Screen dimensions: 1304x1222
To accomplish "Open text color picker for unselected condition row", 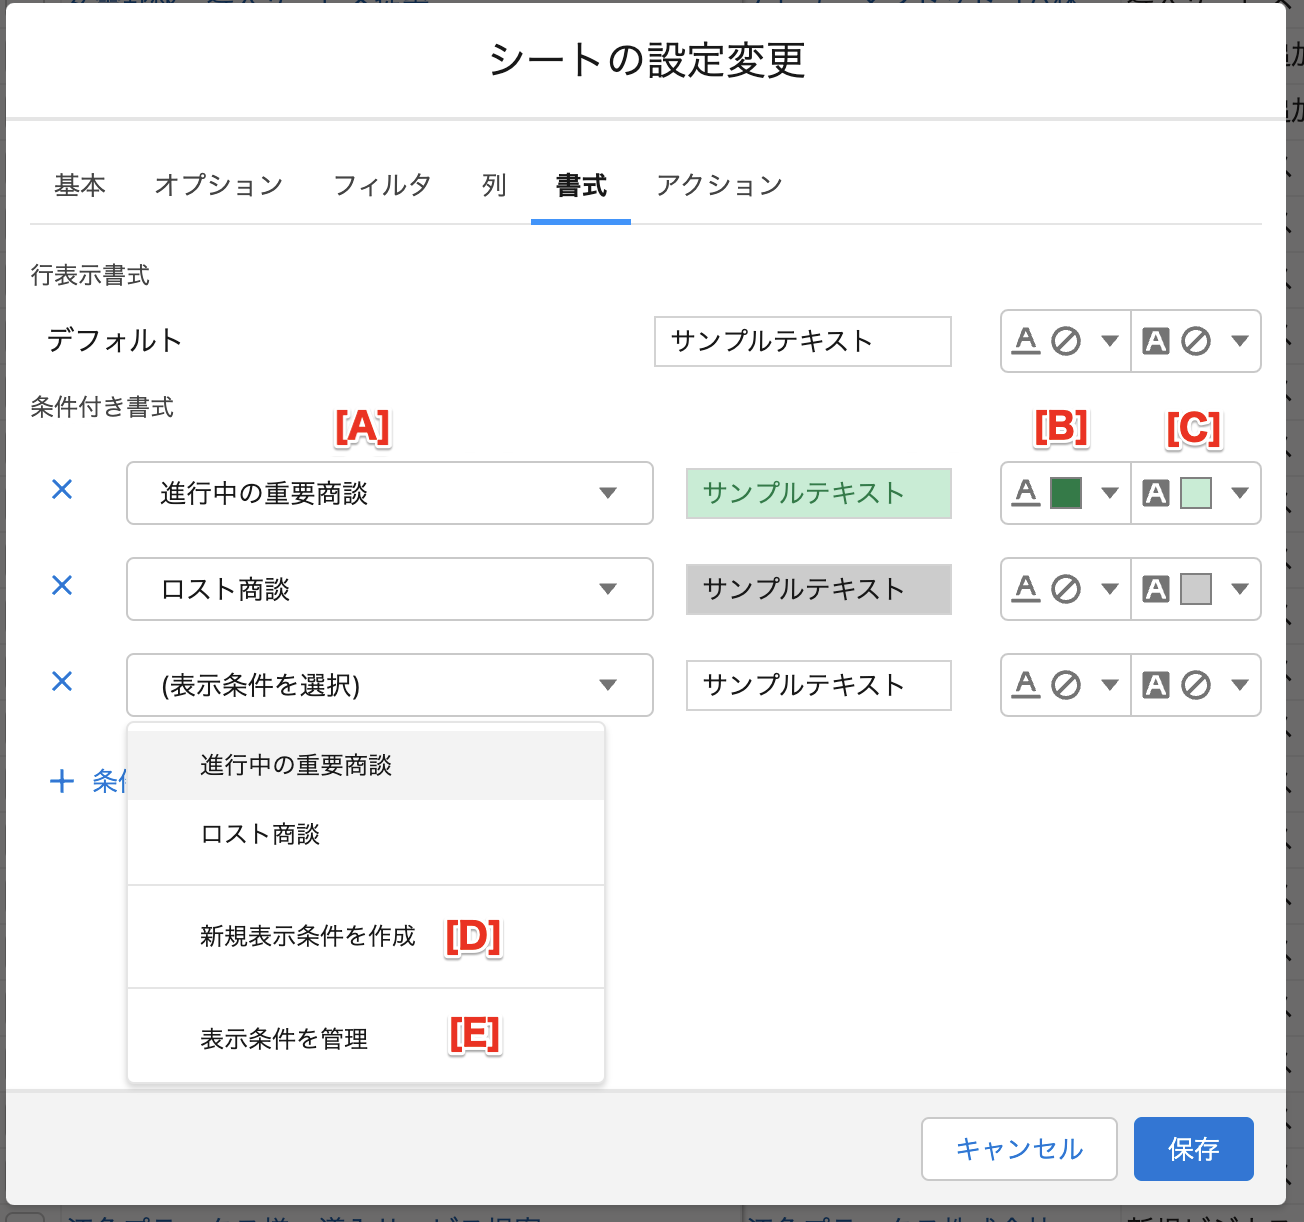I will point(1065,685).
